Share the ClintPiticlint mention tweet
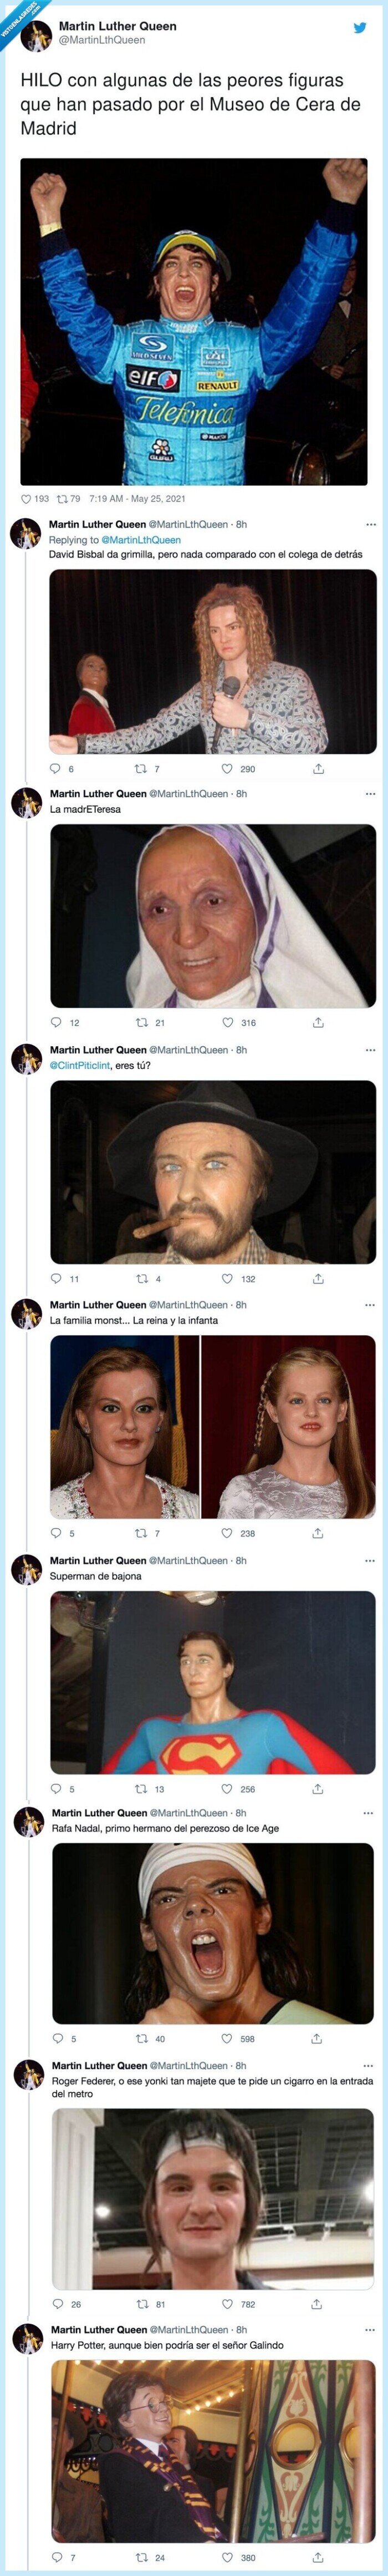The image size is (388, 2576). click(x=317, y=1278)
